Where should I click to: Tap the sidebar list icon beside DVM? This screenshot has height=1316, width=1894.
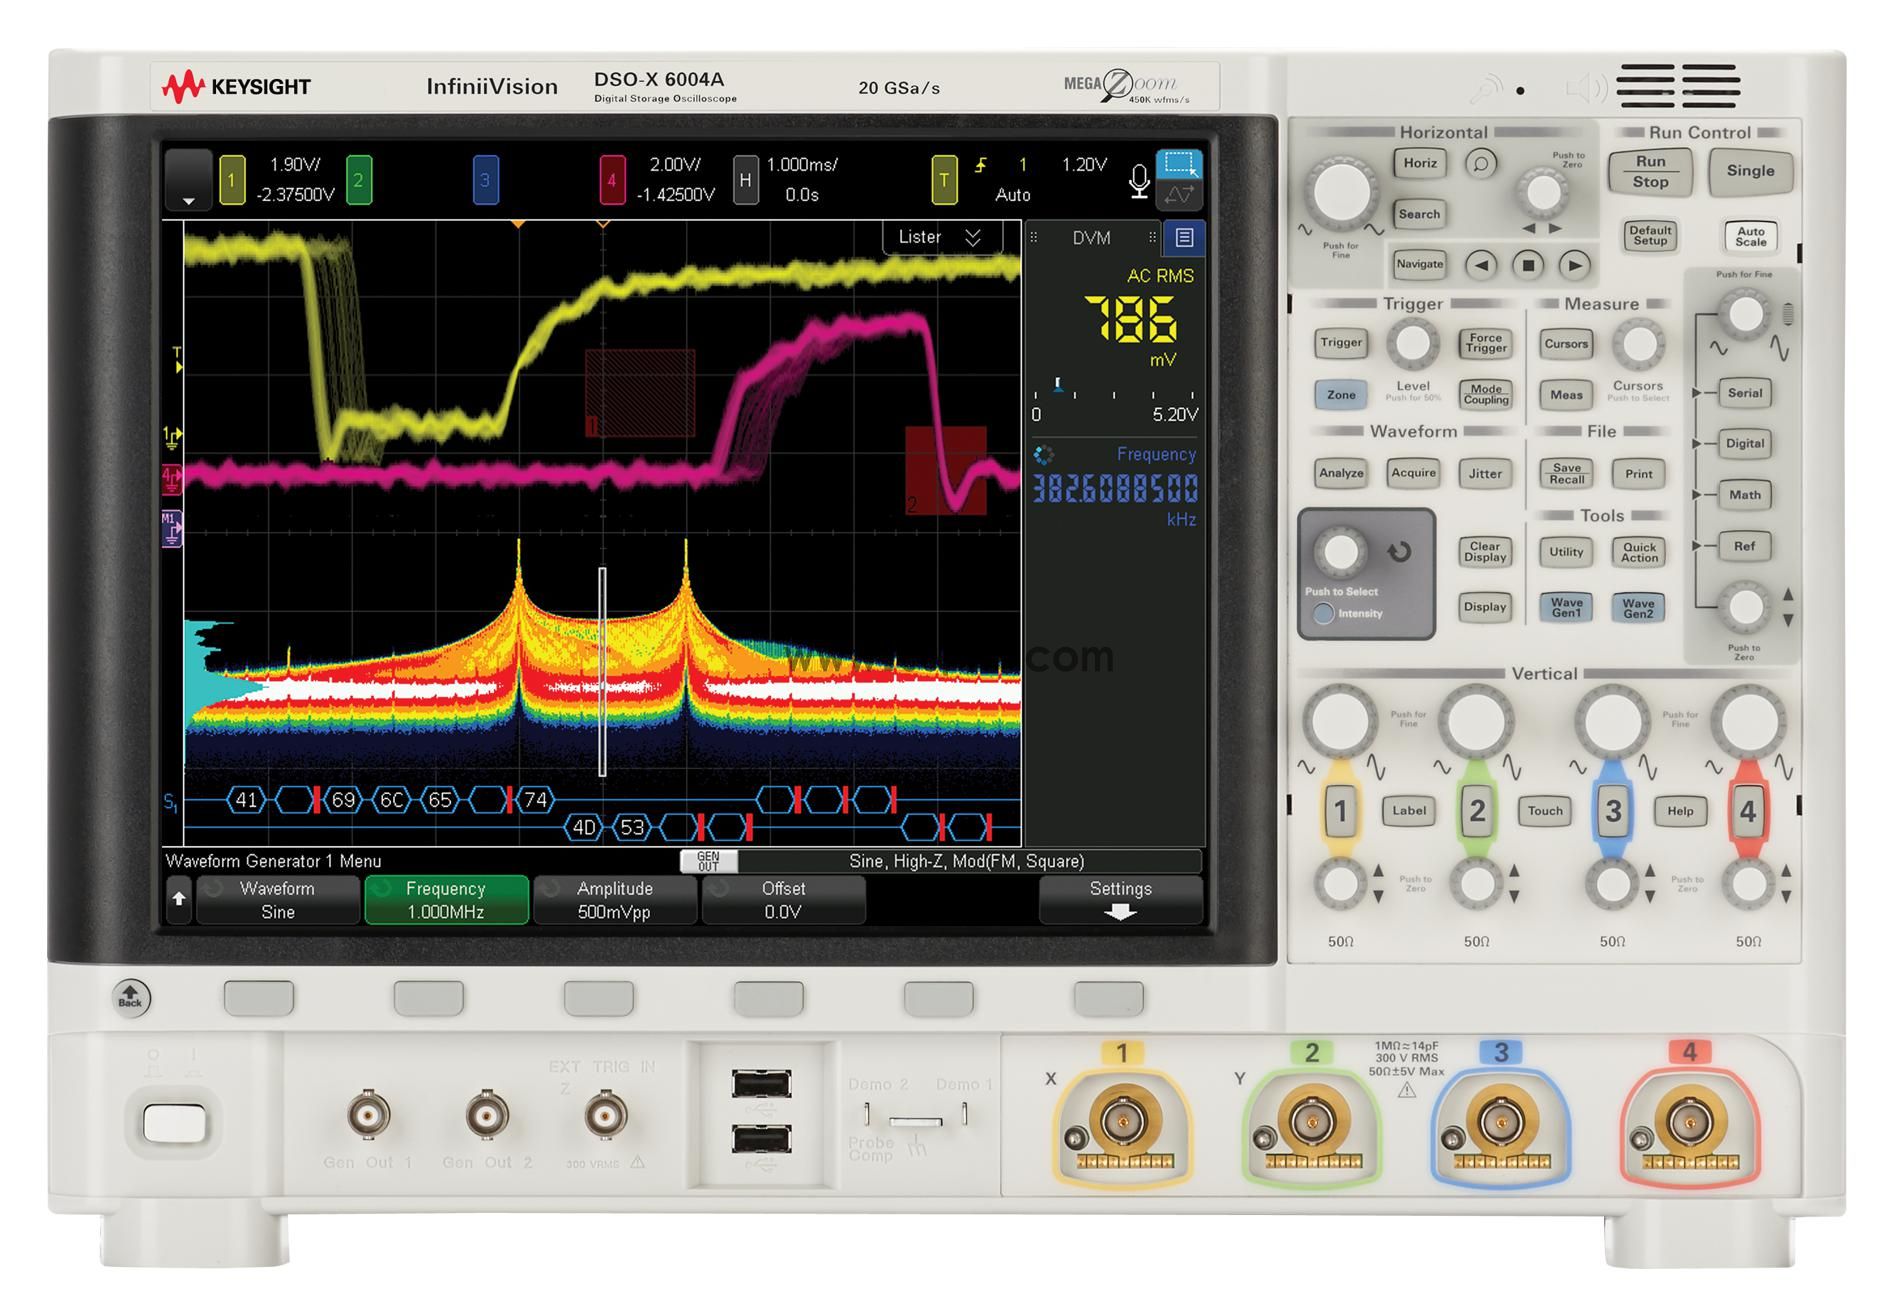[1184, 238]
